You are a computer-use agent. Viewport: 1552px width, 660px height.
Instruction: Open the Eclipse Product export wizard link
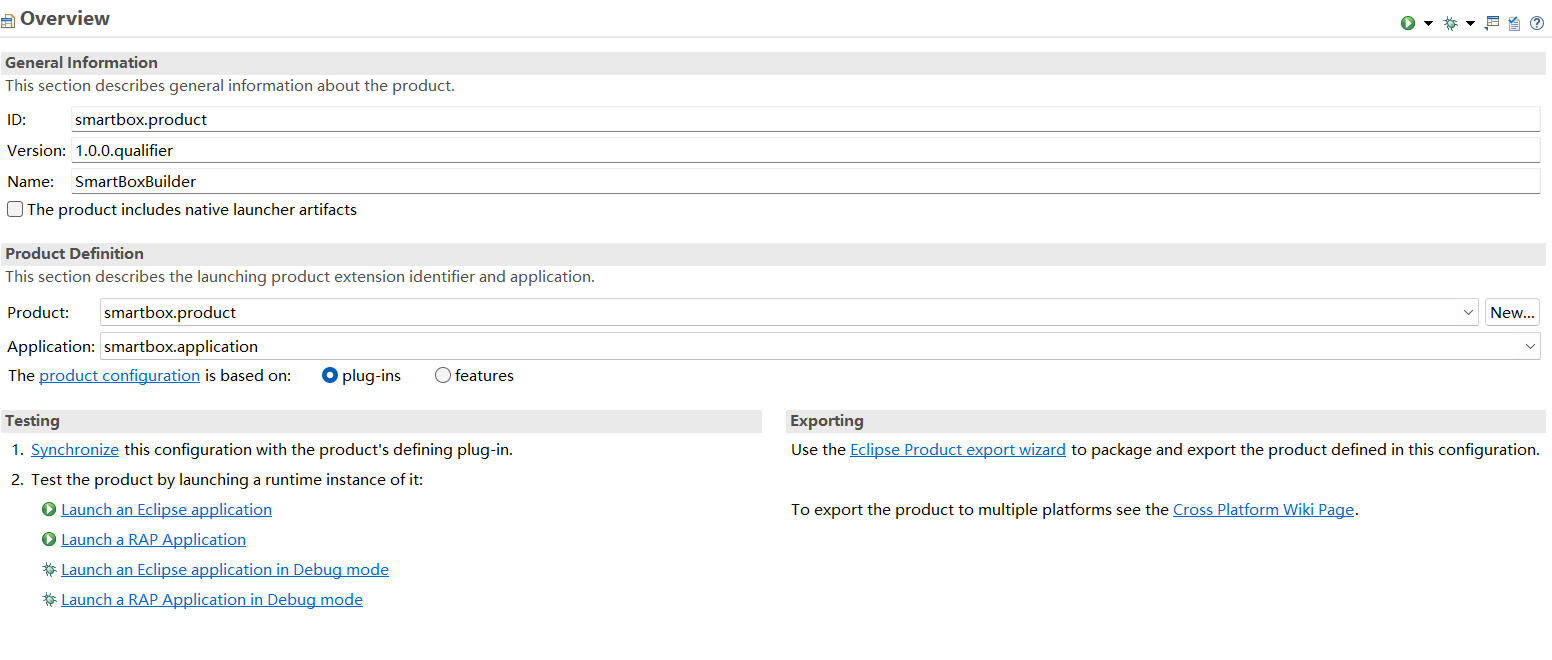(958, 450)
